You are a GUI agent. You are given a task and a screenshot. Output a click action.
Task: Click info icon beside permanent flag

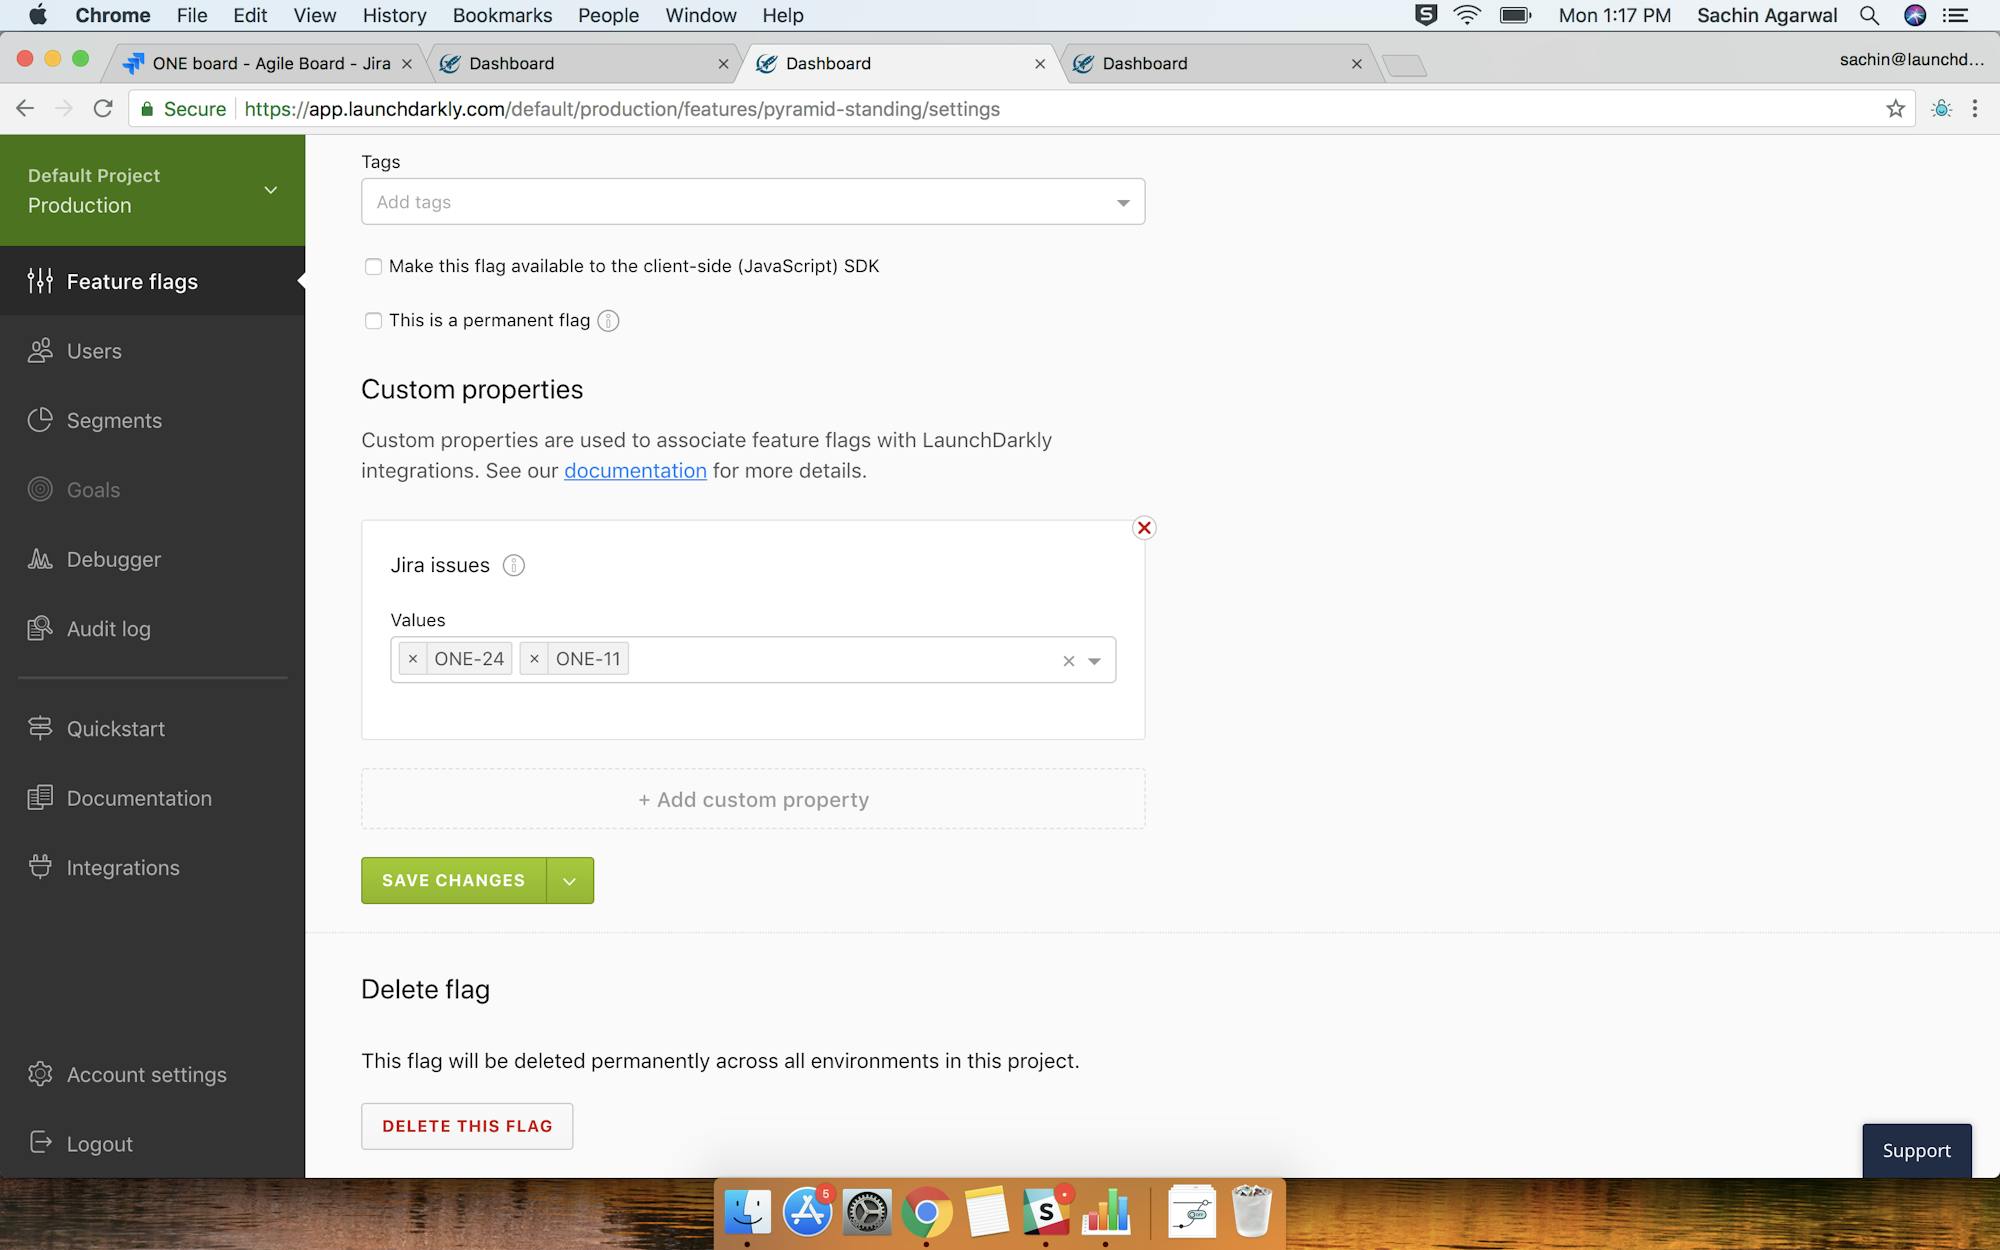click(608, 321)
